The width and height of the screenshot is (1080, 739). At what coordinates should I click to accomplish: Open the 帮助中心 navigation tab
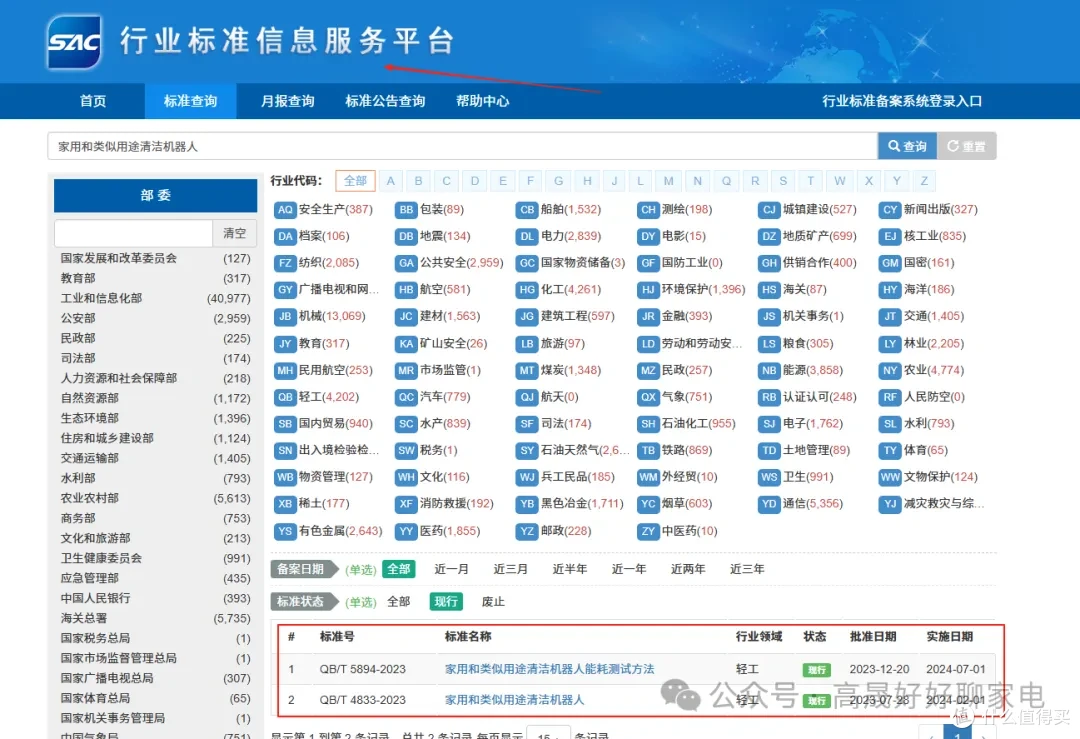pyautogui.click(x=482, y=101)
